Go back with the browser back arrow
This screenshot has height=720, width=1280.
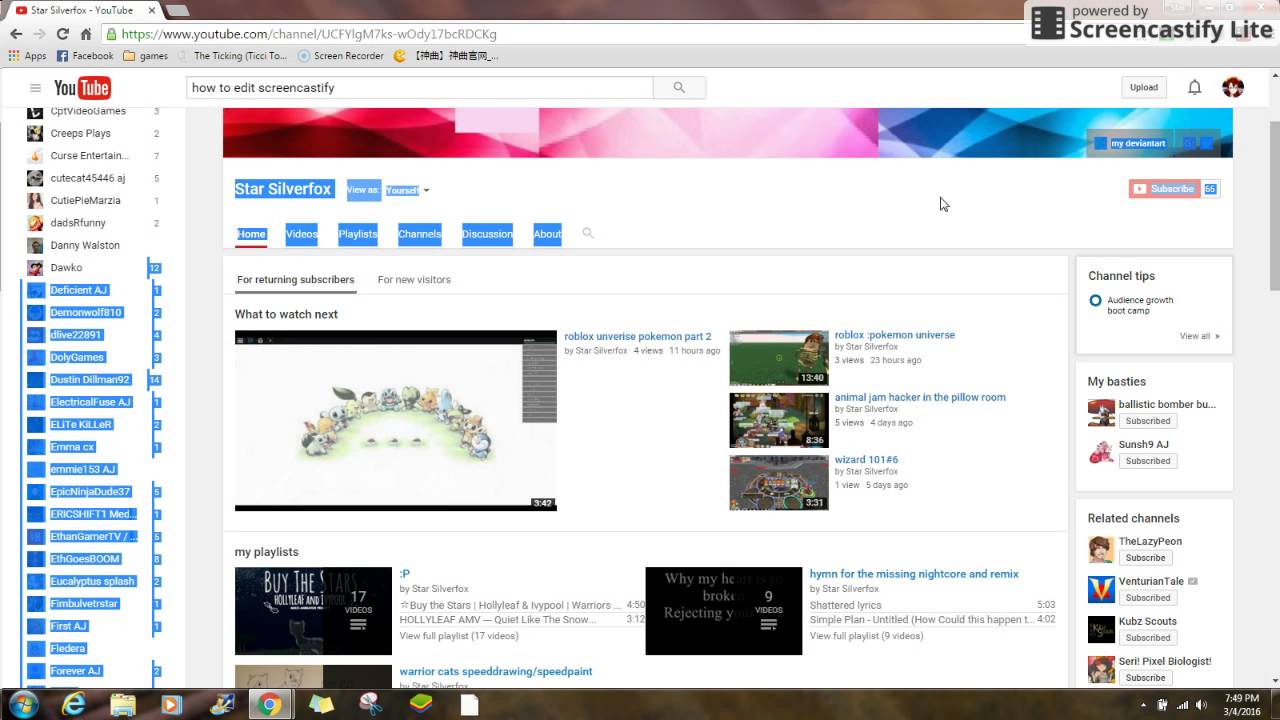coord(16,33)
